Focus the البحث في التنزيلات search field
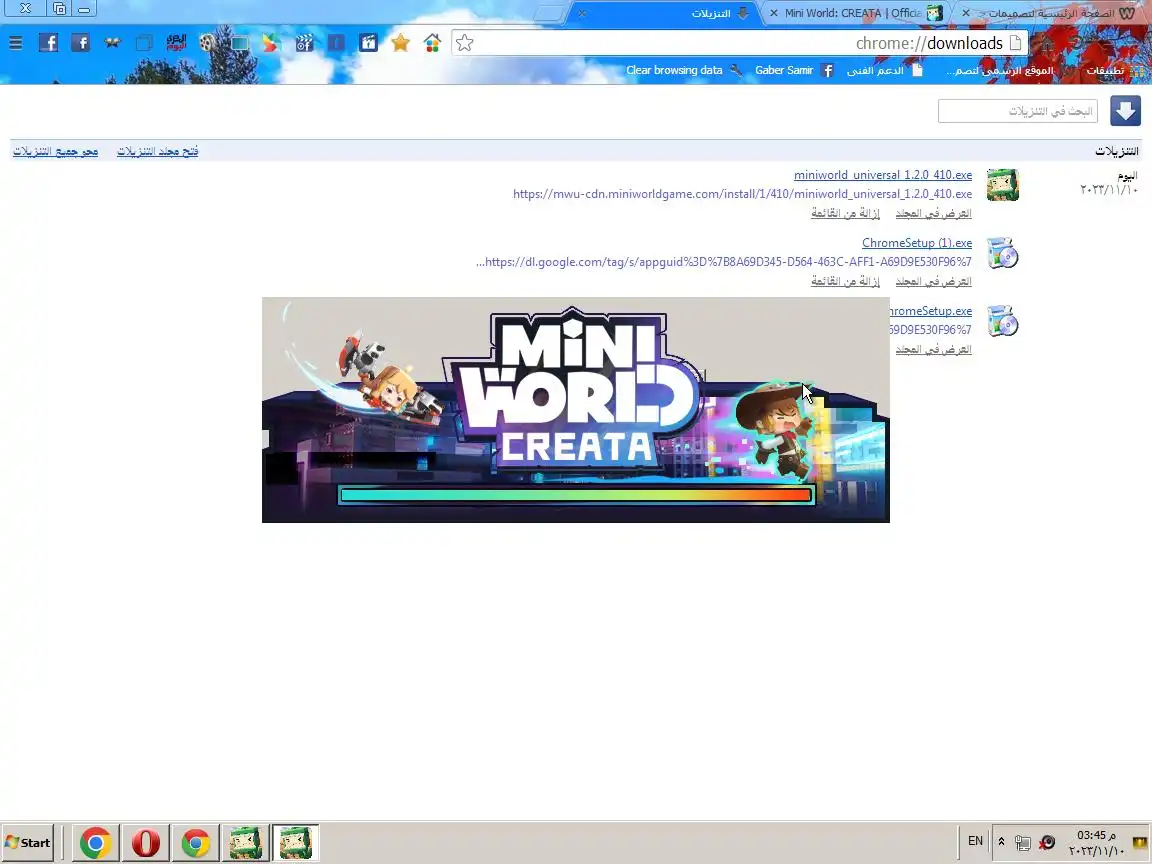This screenshot has height=864, width=1152. [x=1018, y=111]
